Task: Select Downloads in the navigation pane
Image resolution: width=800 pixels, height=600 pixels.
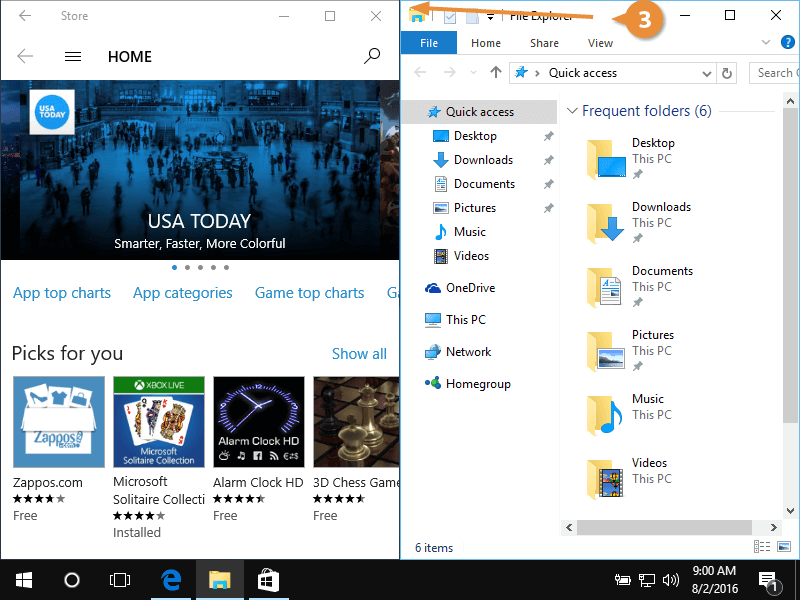Action: pos(483,160)
